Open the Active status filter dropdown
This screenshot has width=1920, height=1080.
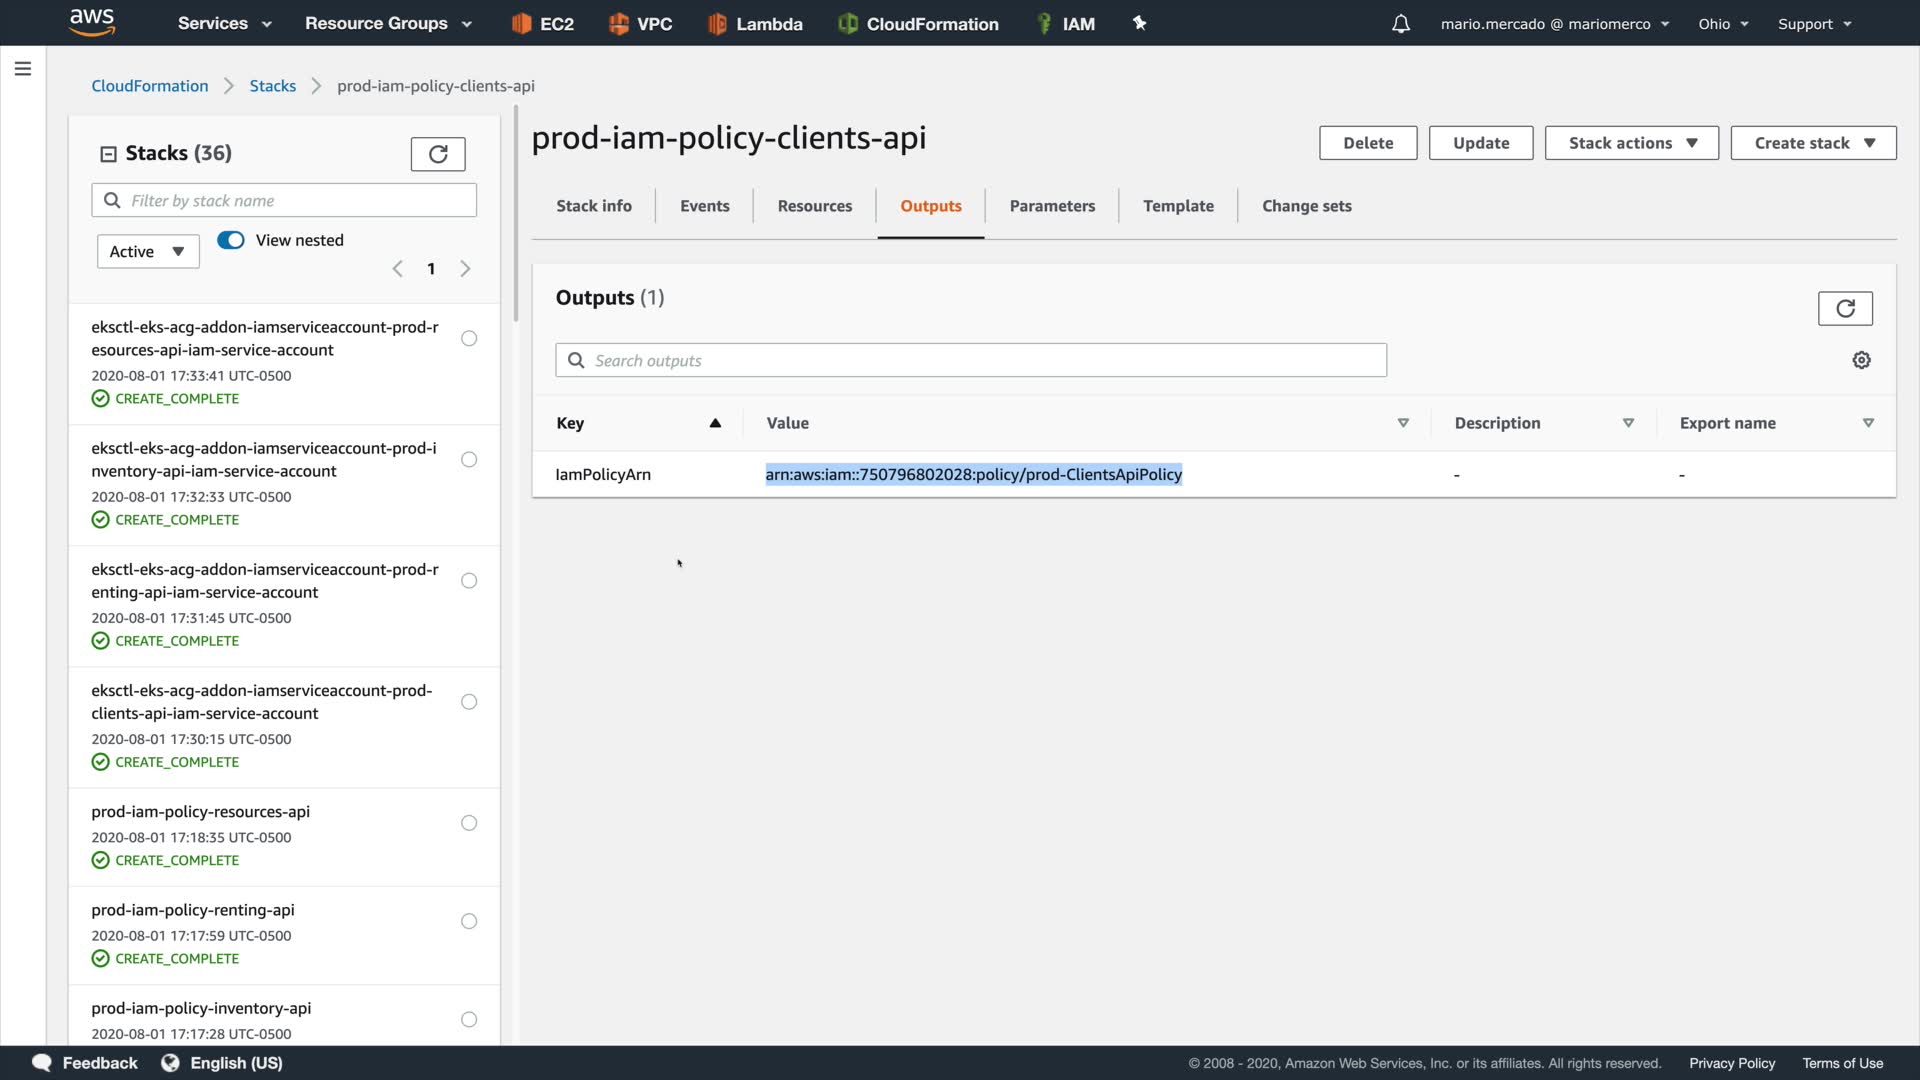pyautogui.click(x=148, y=252)
